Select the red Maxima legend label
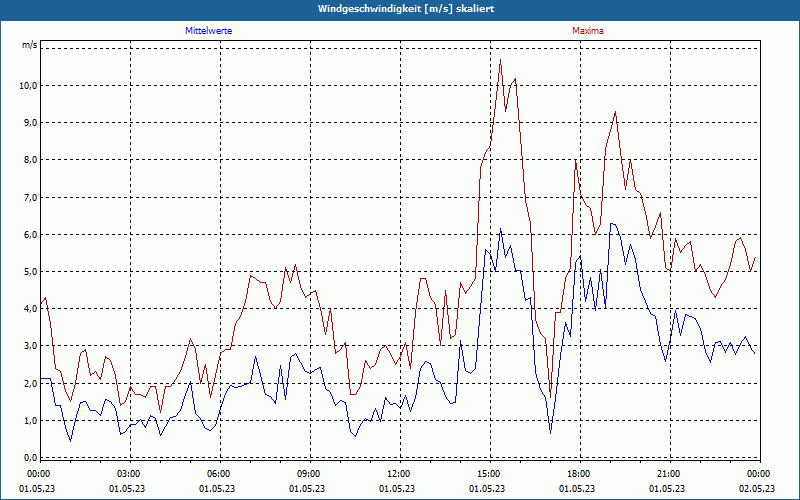 (x=588, y=31)
